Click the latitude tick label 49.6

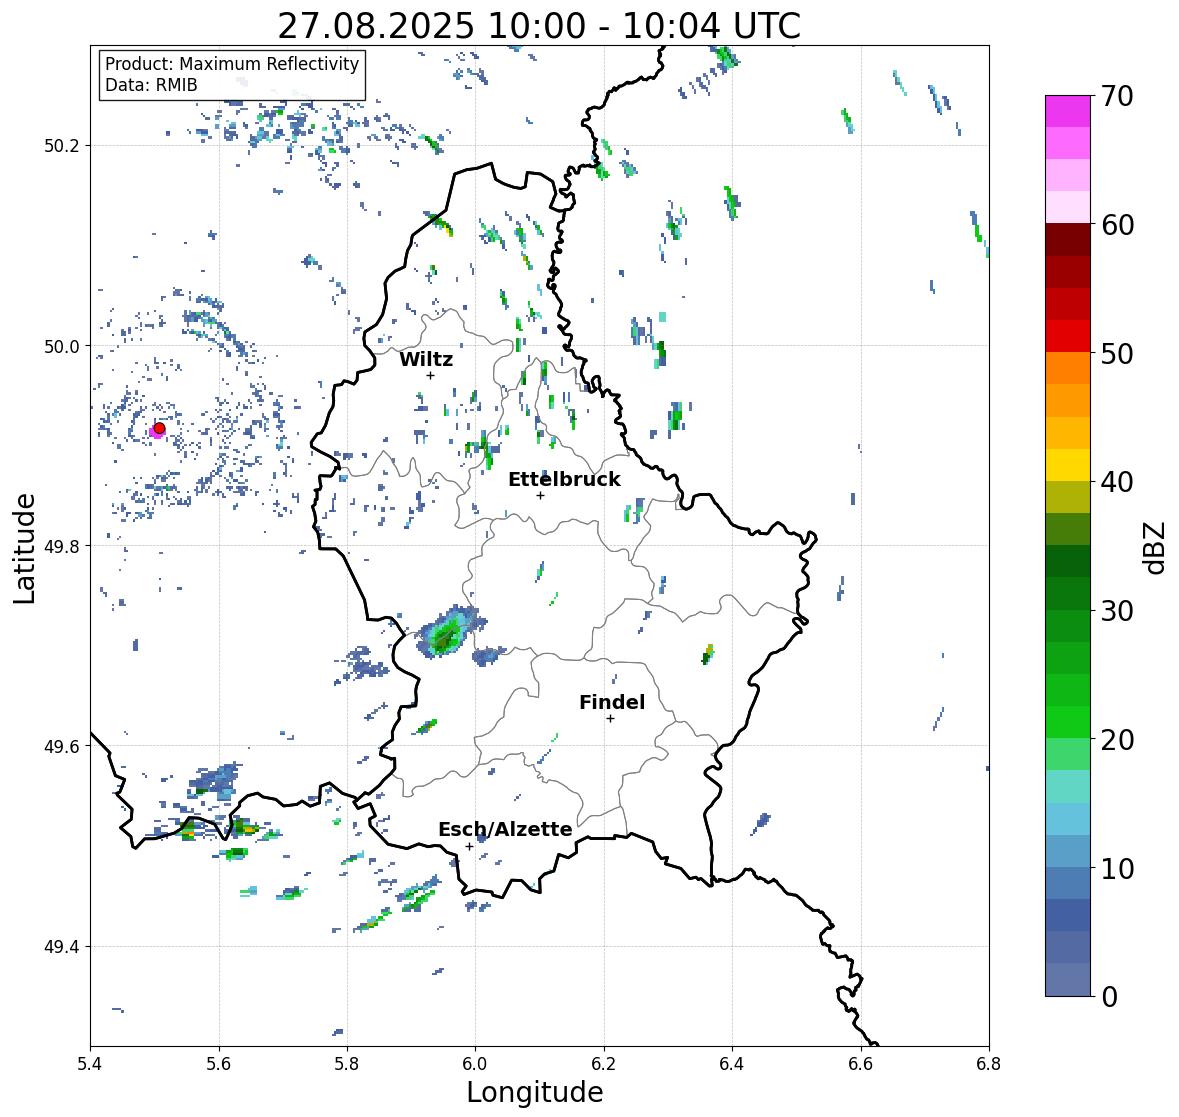(x=62, y=746)
